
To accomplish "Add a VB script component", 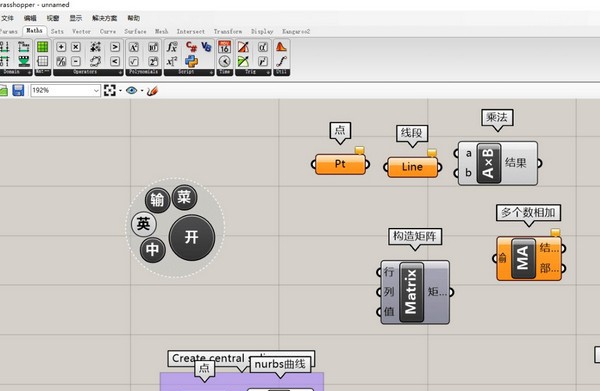I will click(x=206, y=47).
